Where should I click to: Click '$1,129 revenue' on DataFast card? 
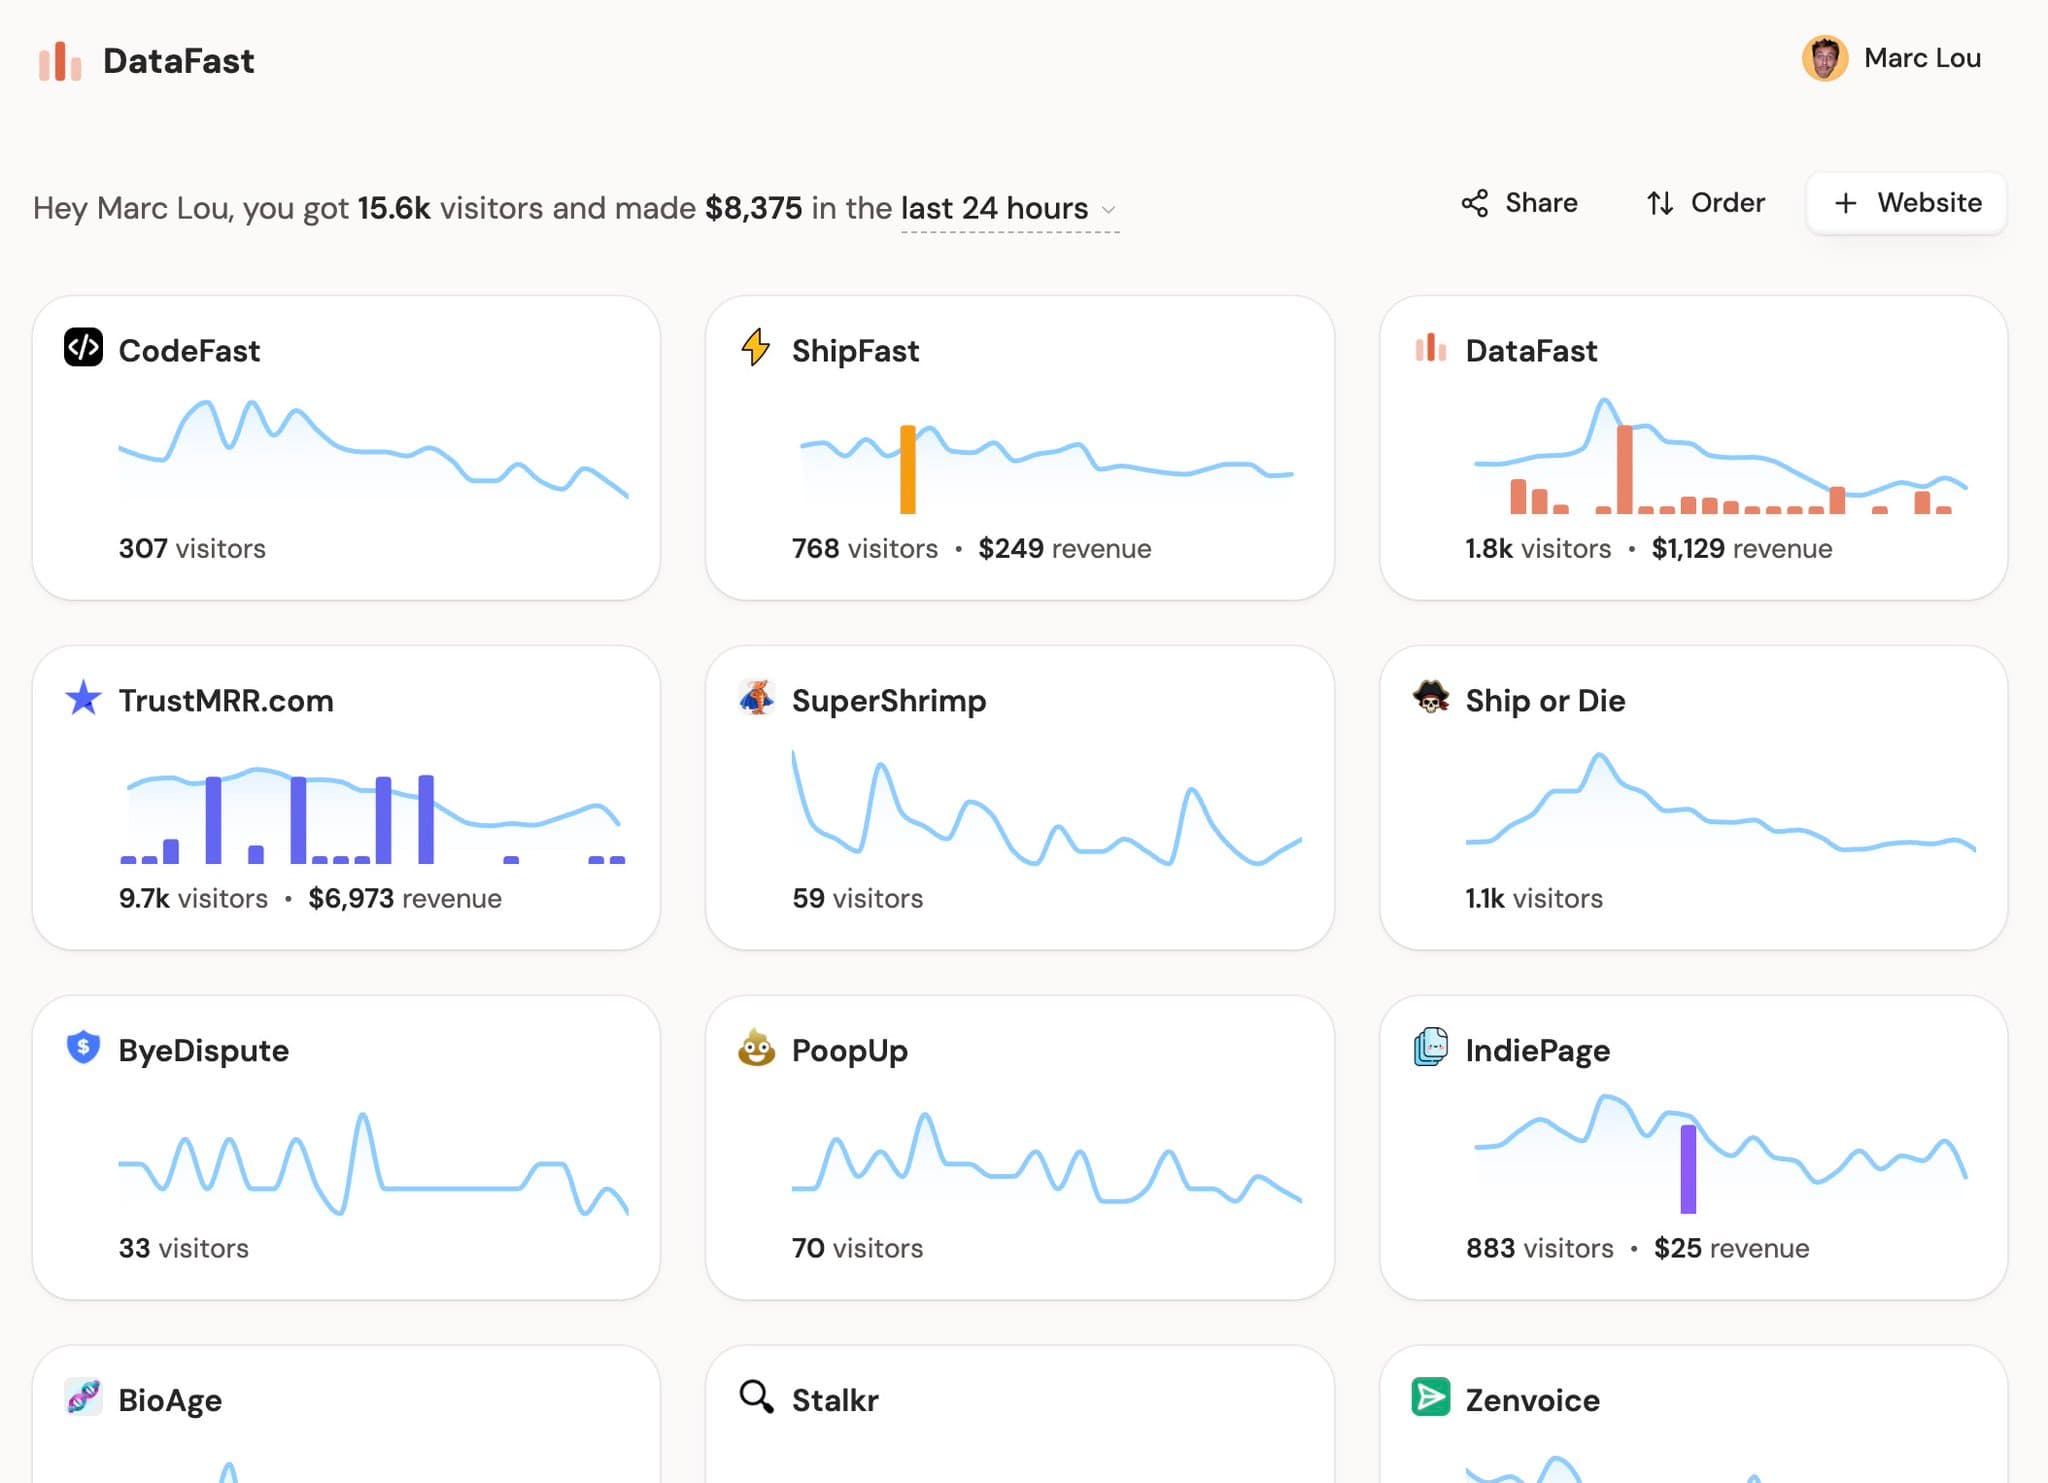(x=1742, y=548)
